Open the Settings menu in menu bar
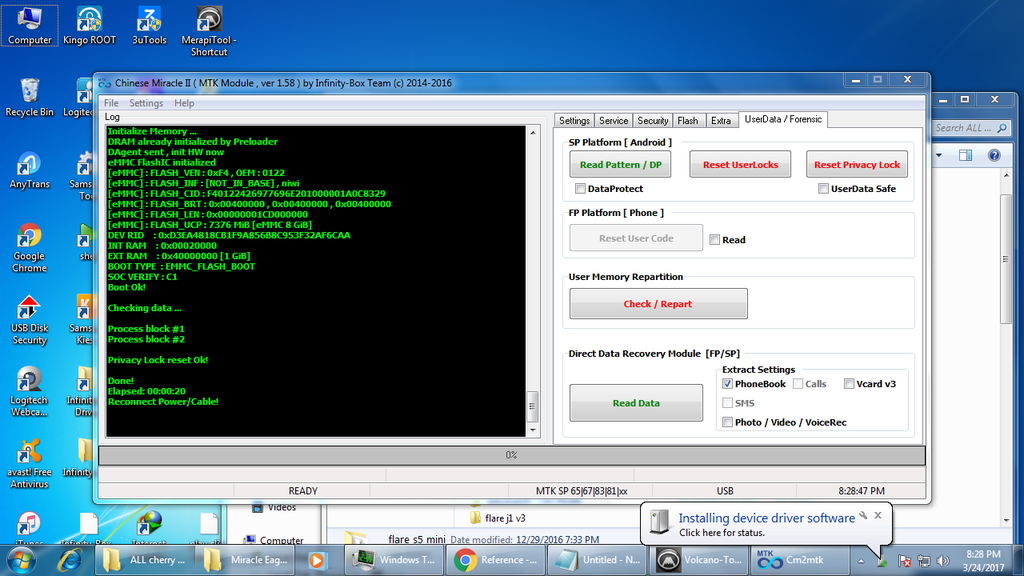Viewport: 1024px width, 576px height. coord(146,103)
